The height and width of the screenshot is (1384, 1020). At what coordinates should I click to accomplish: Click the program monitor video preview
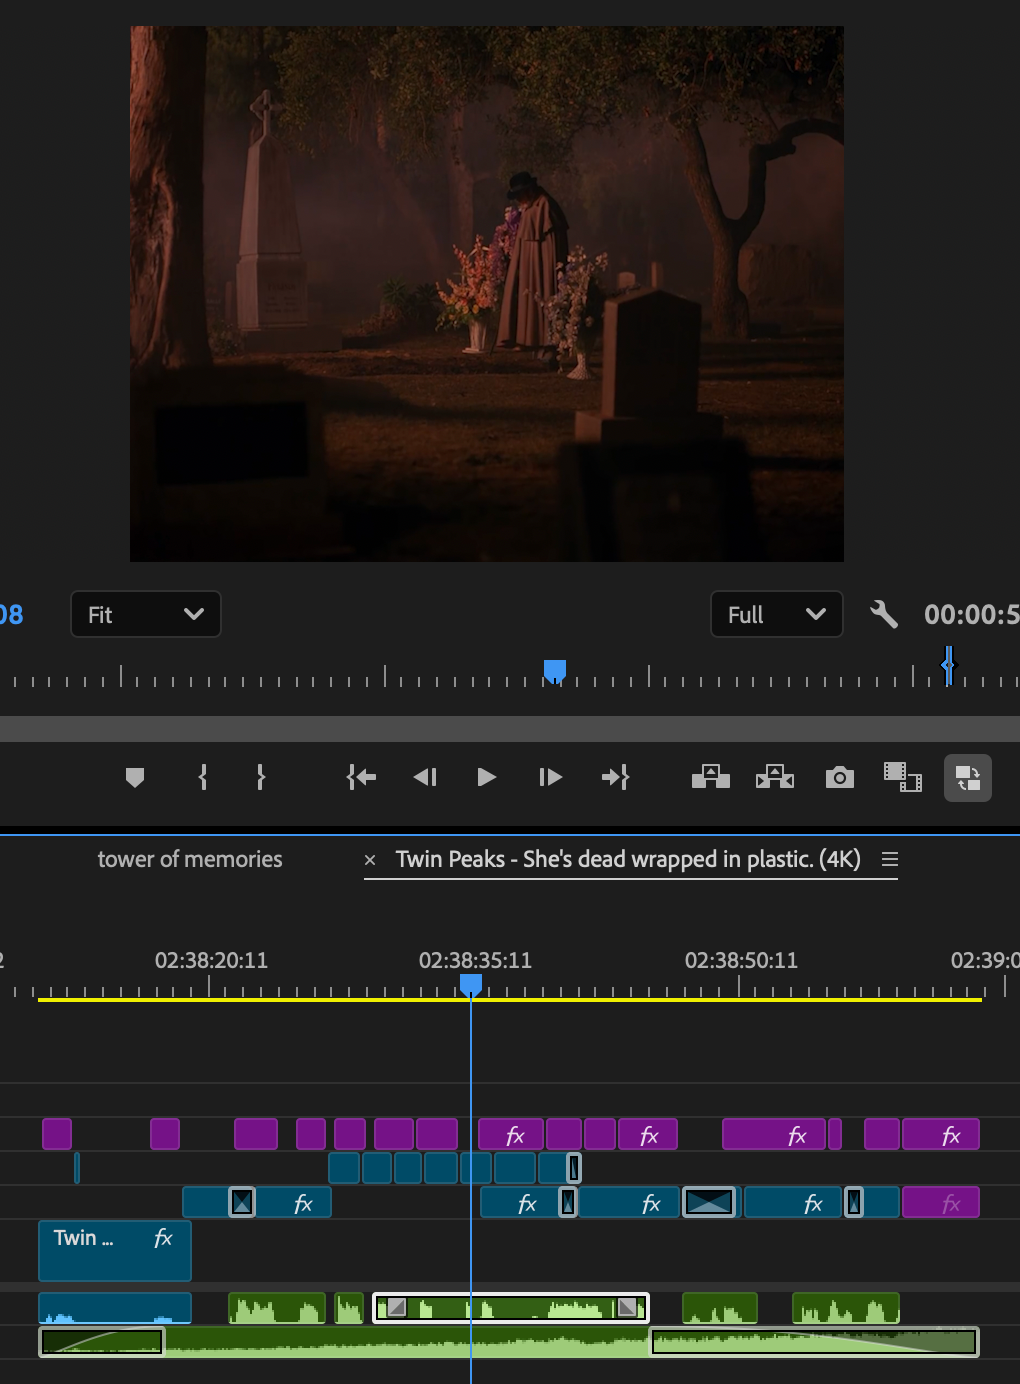487,294
